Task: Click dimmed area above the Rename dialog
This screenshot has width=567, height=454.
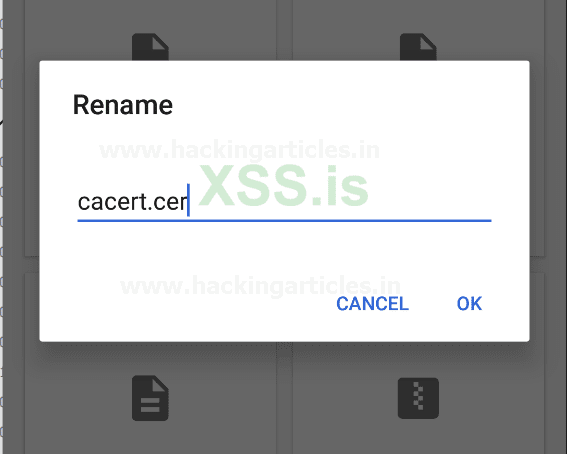Action: pos(282,29)
